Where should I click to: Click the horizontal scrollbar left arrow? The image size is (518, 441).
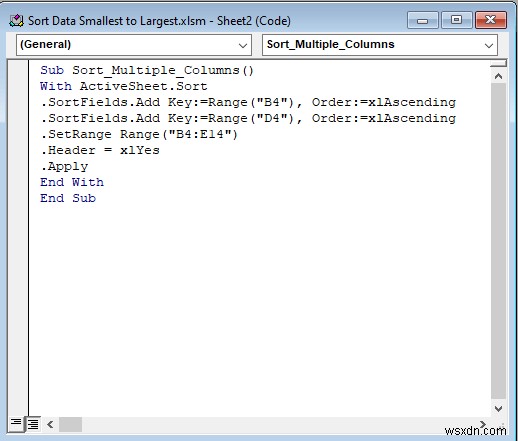[x=50, y=424]
